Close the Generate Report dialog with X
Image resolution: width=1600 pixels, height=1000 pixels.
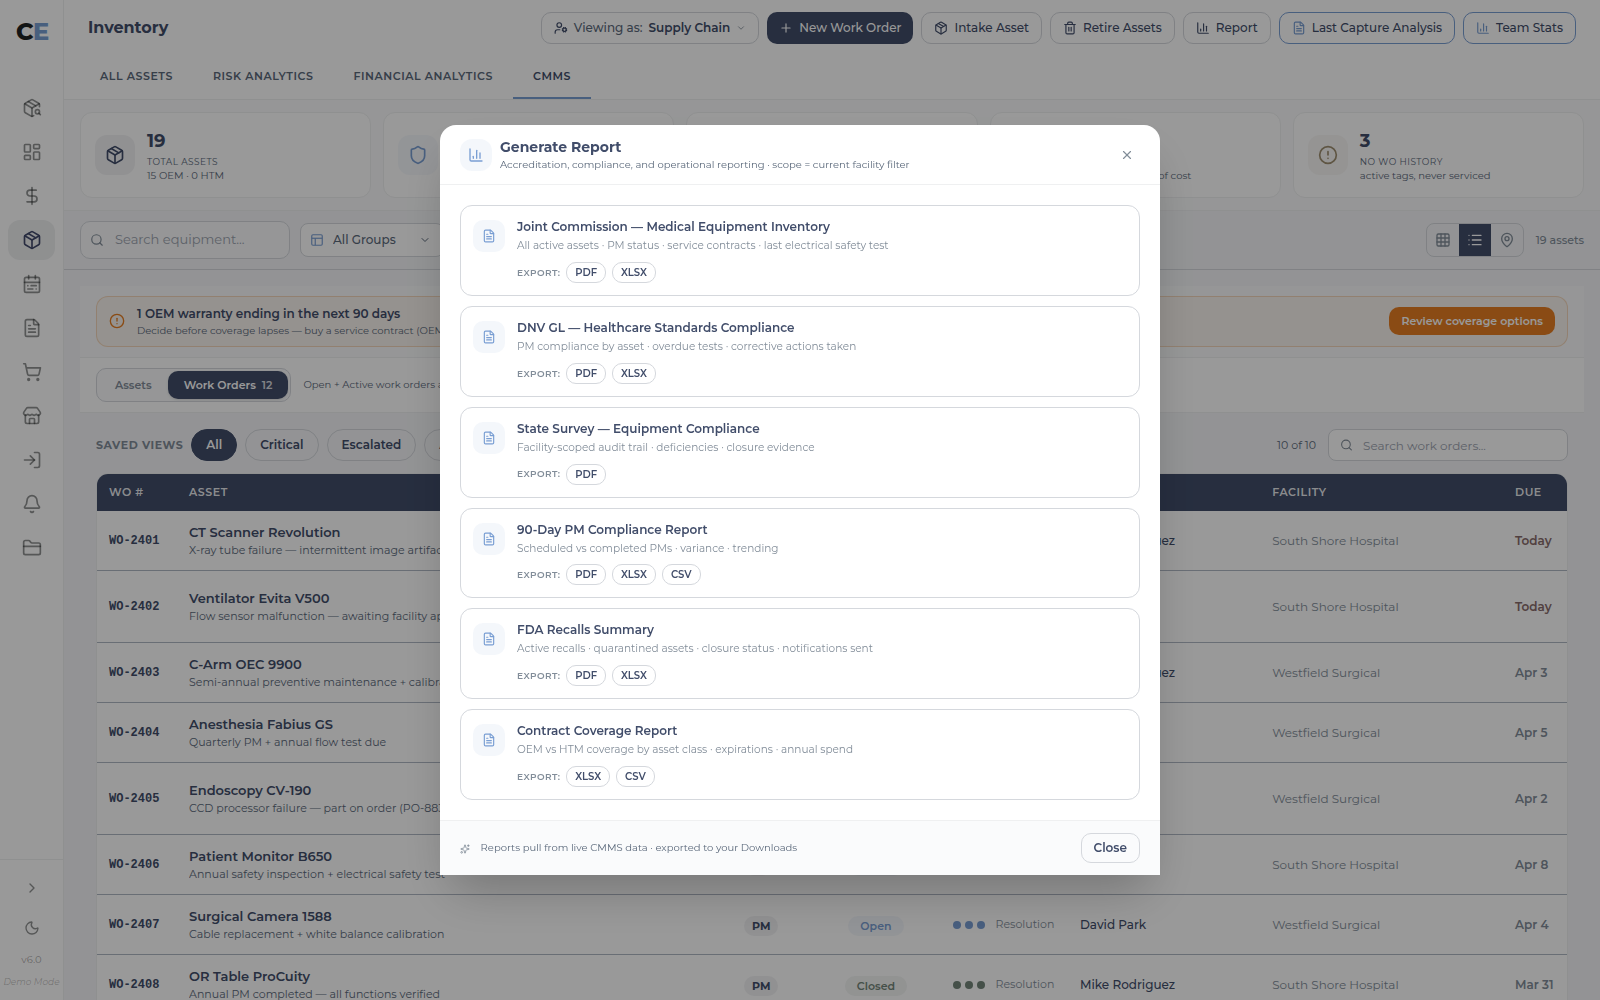pyautogui.click(x=1127, y=155)
